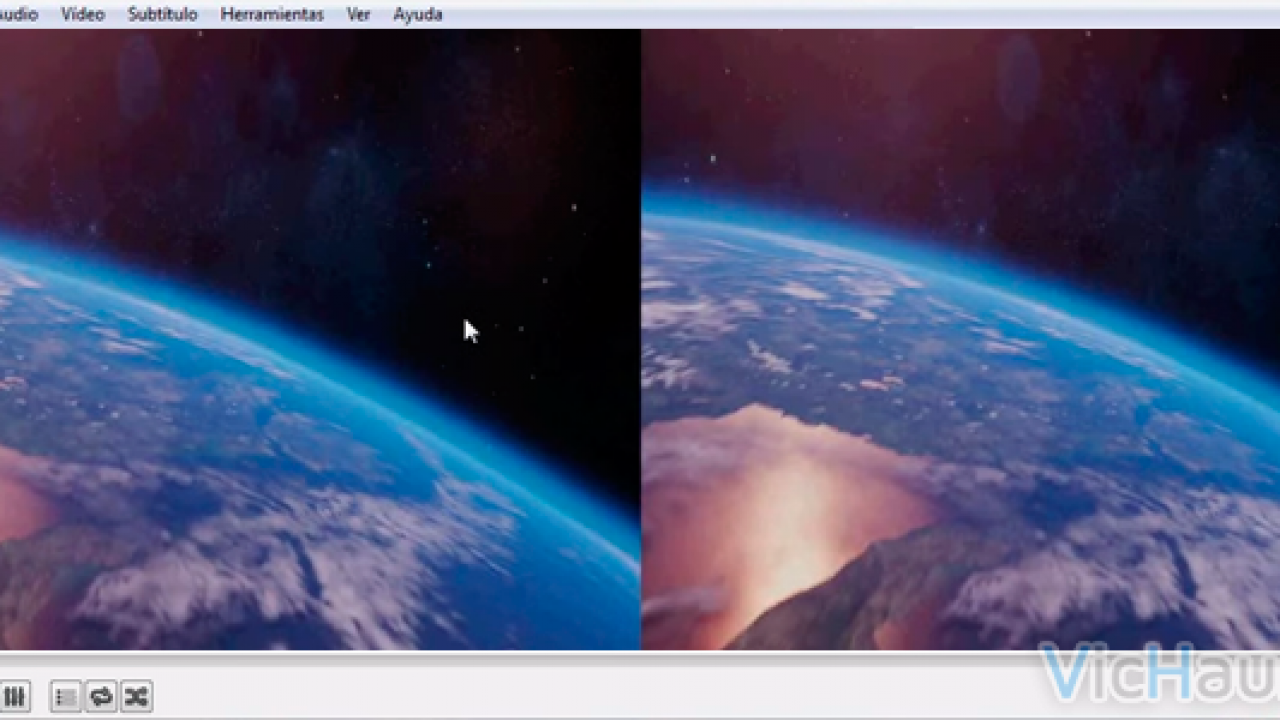
Task: Open the Ayuda menu
Action: click(418, 14)
